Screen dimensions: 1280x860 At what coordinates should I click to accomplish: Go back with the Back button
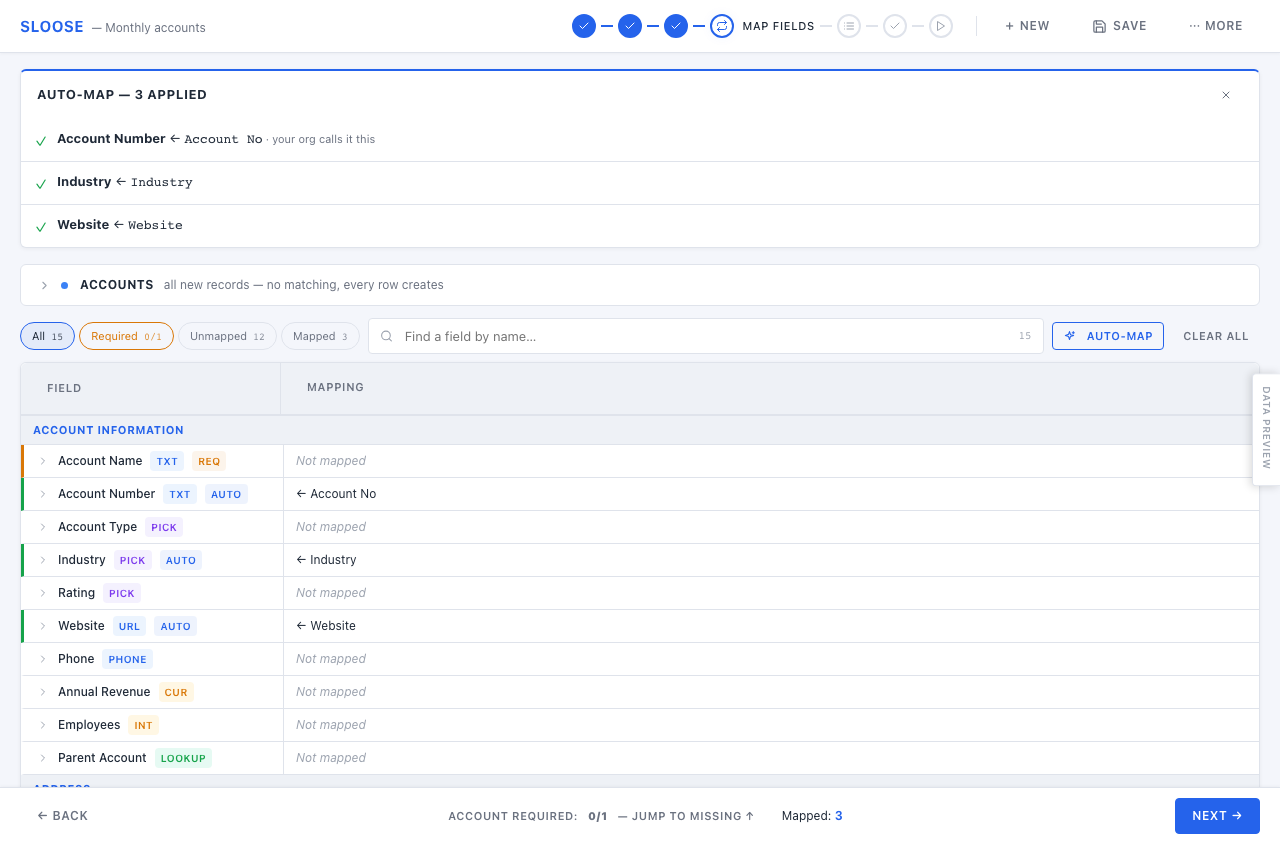click(63, 816)
